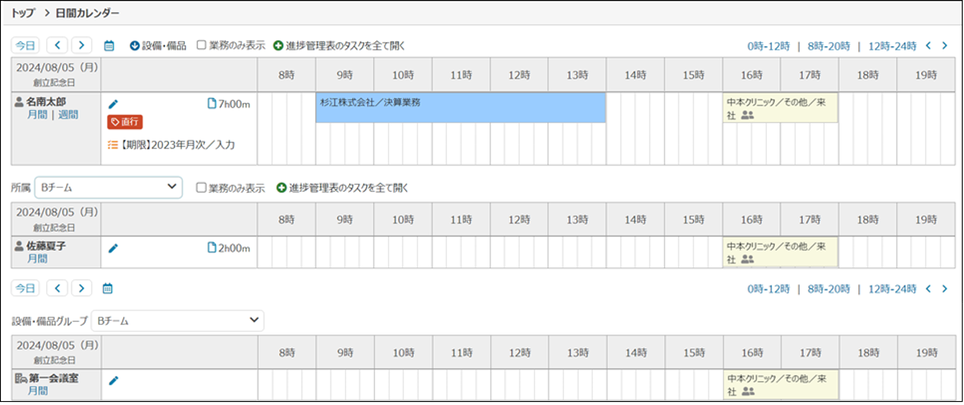Screen dimensions: 964x405
Task: Click the red 直行 tag
Action: pyautogui.click(x=125, y=122)
